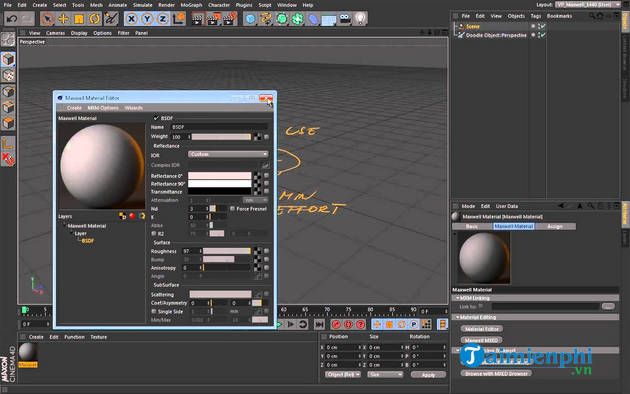630x394 pixels.
Task: Open the Object (Rel) dropdown
Action: tap(343, 374)
